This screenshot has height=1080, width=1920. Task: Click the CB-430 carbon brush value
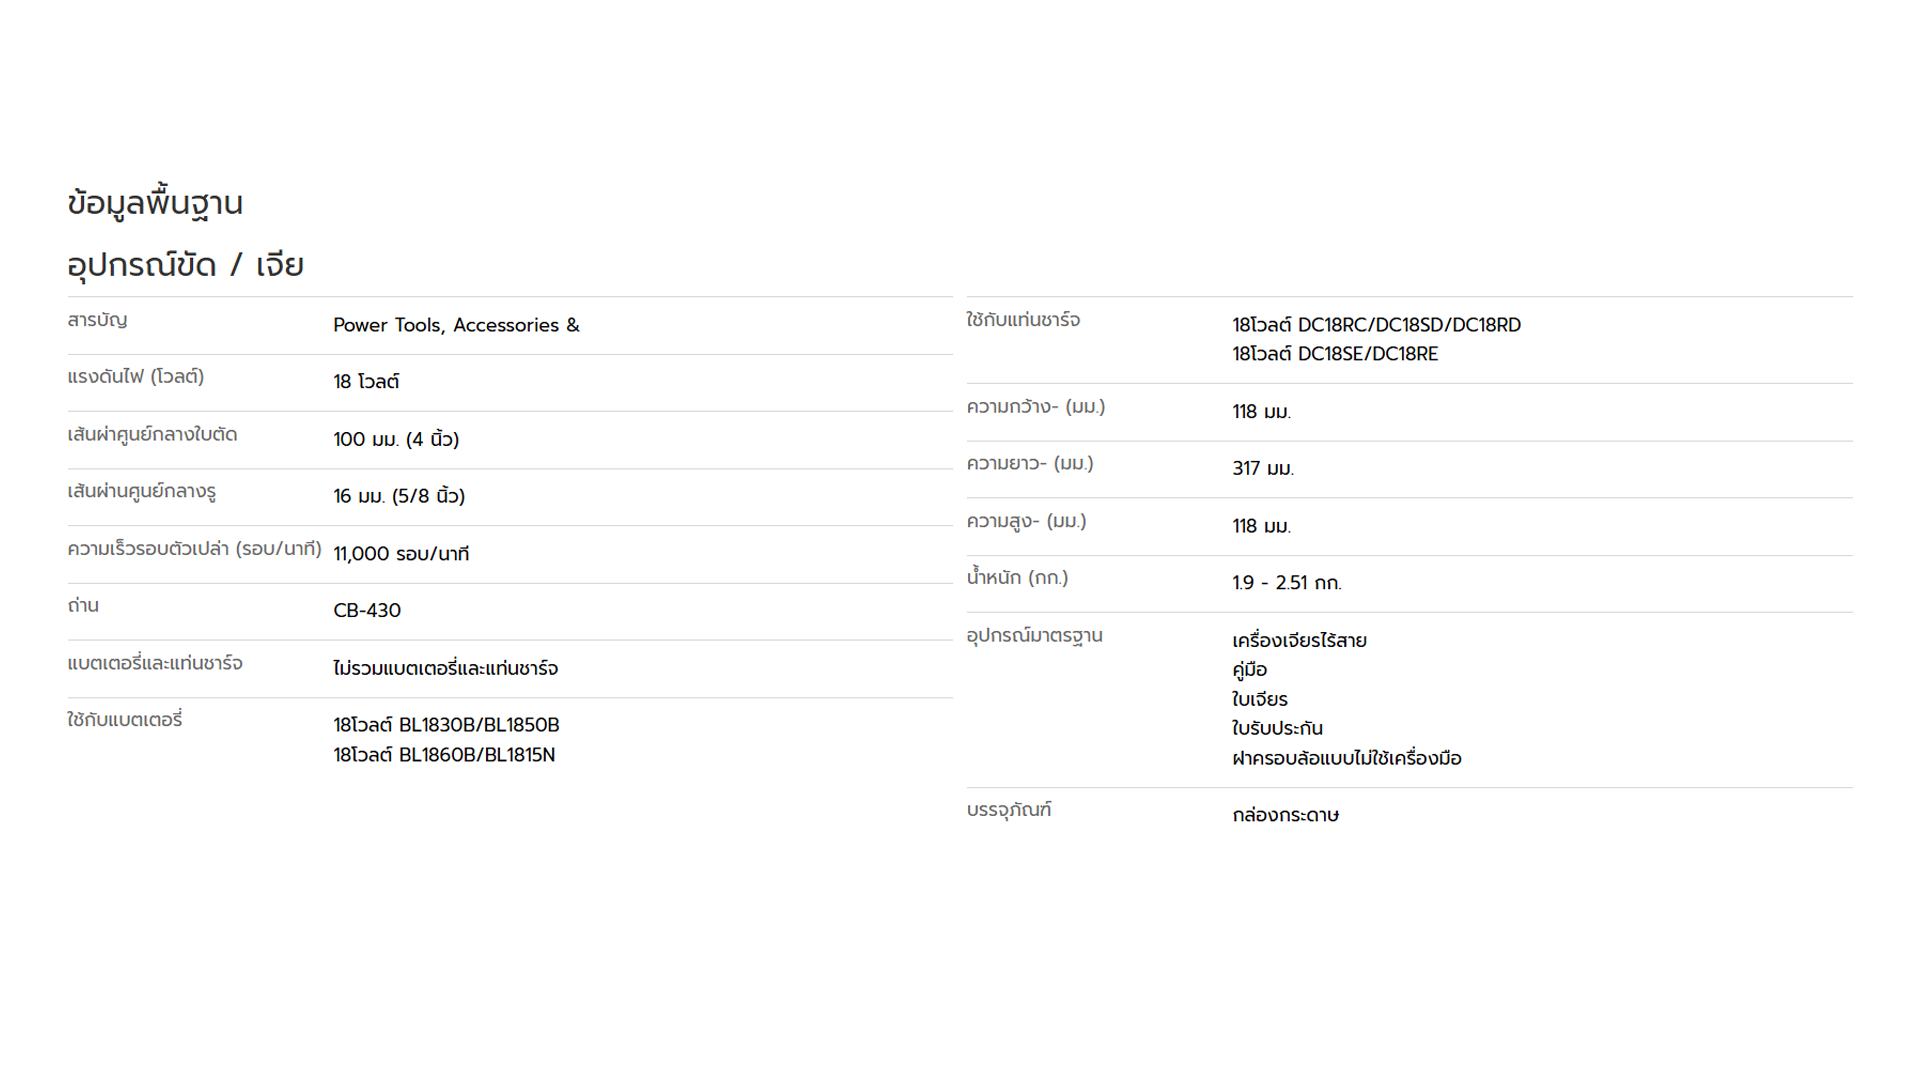367,611
